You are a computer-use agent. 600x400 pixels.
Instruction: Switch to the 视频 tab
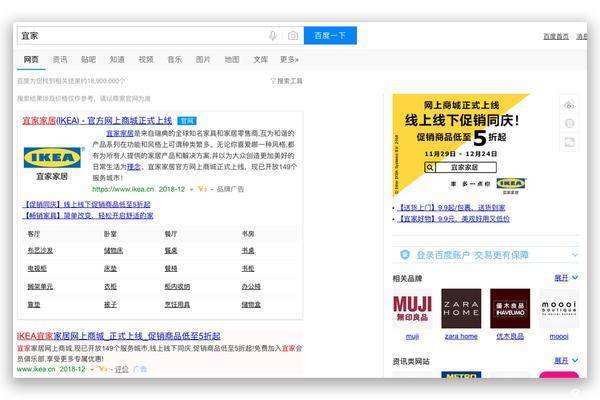(x=146, y=59)
